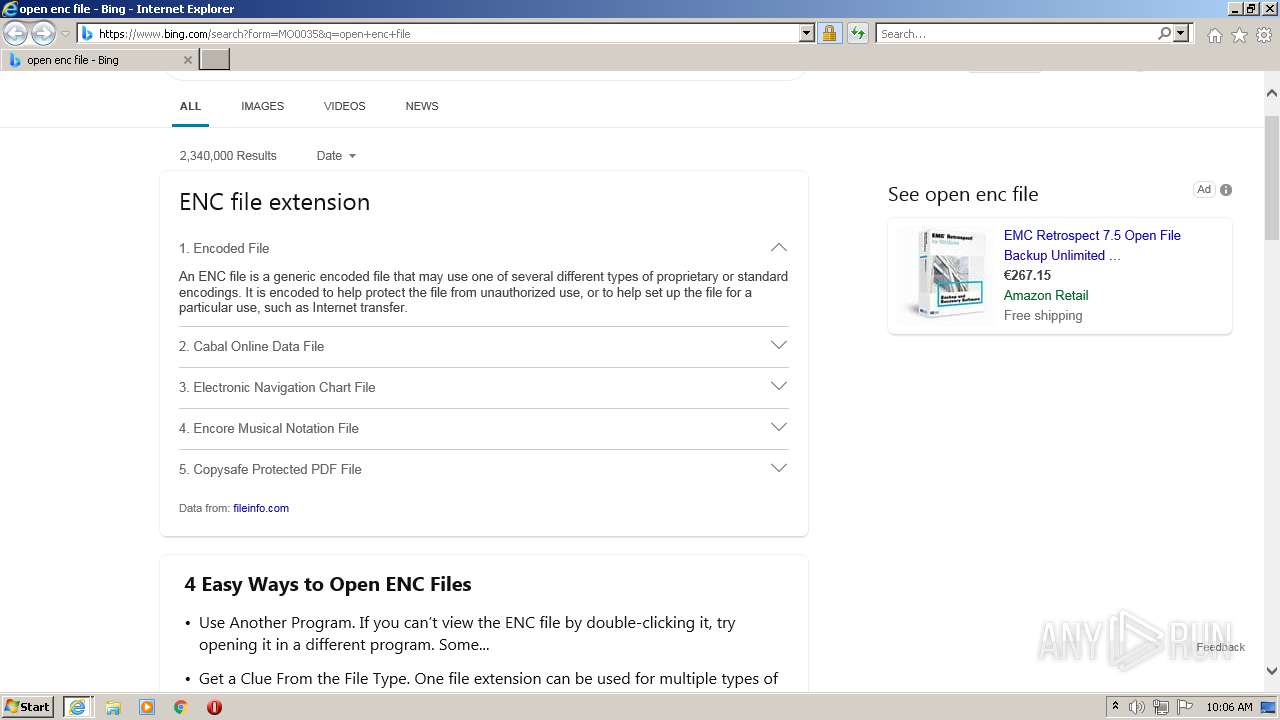Click the search magnifier icon

tap(1164, 34)
